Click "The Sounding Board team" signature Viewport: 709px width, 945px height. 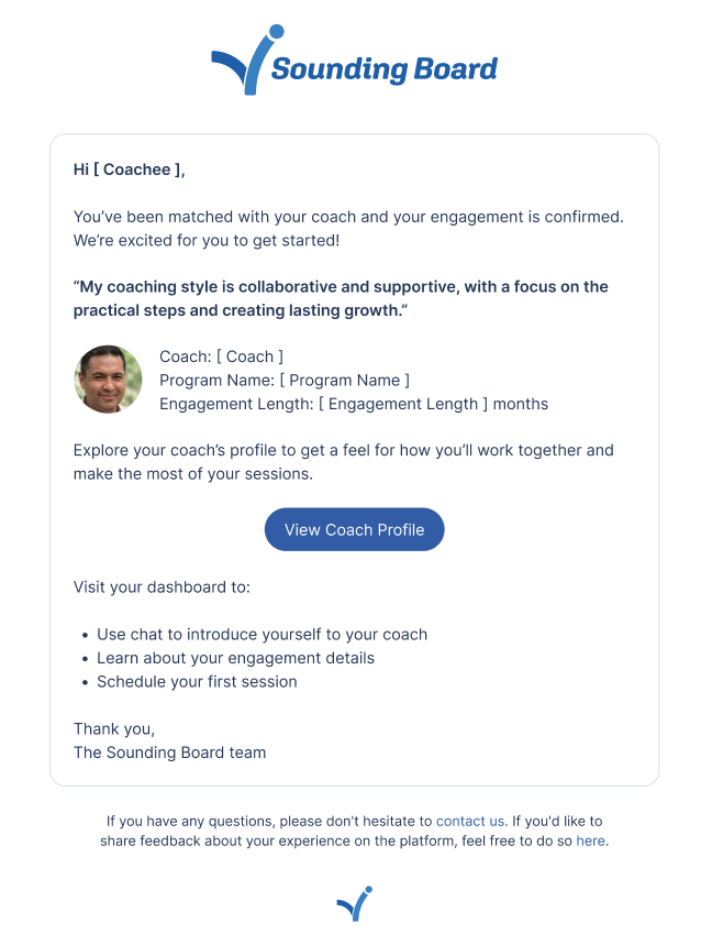[169, 752]
